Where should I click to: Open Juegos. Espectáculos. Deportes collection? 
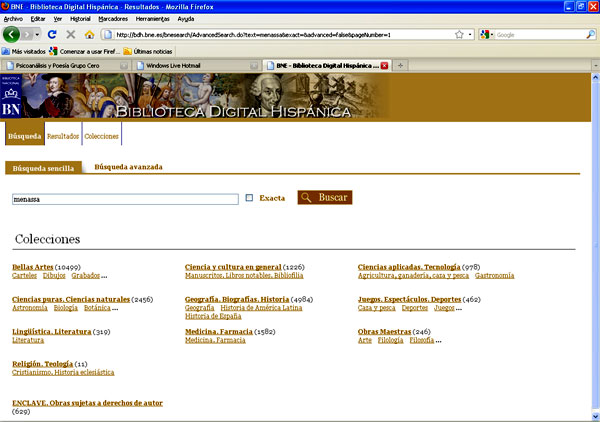pos(409,299)
